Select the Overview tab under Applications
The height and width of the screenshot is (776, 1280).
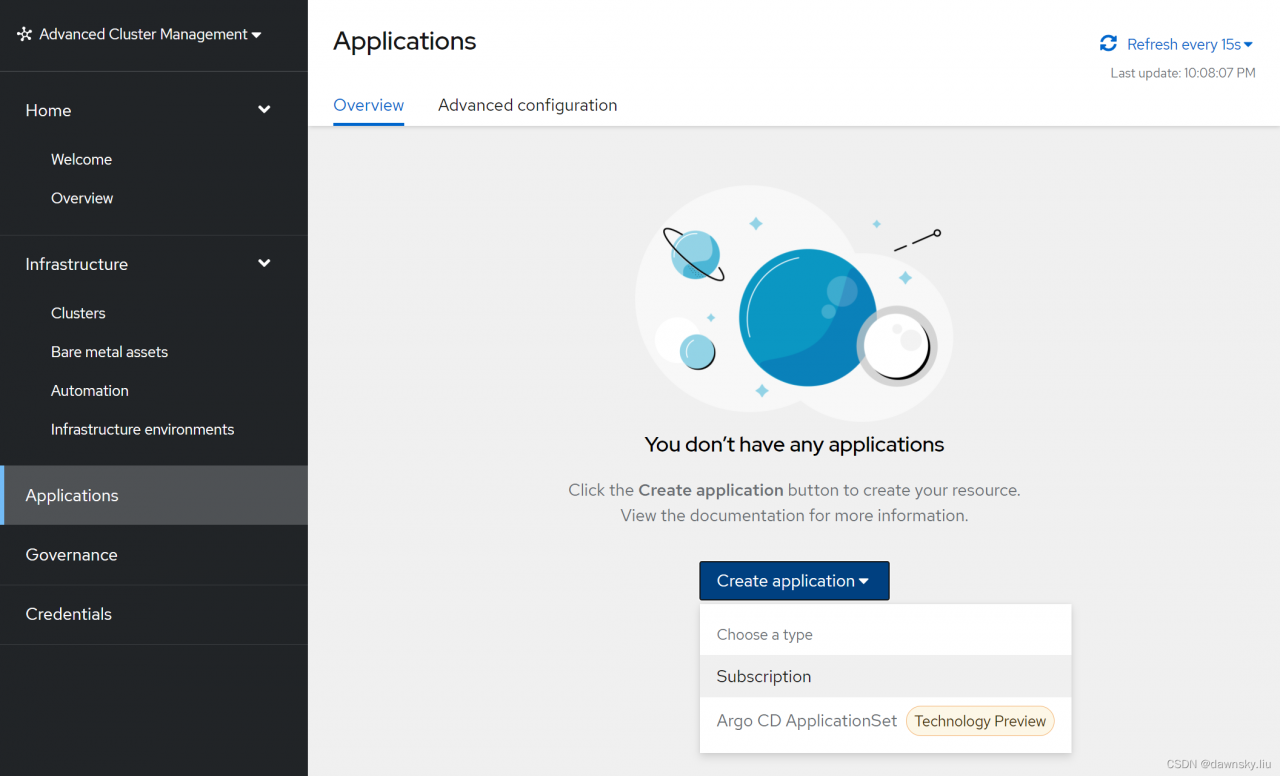point(368,105)
